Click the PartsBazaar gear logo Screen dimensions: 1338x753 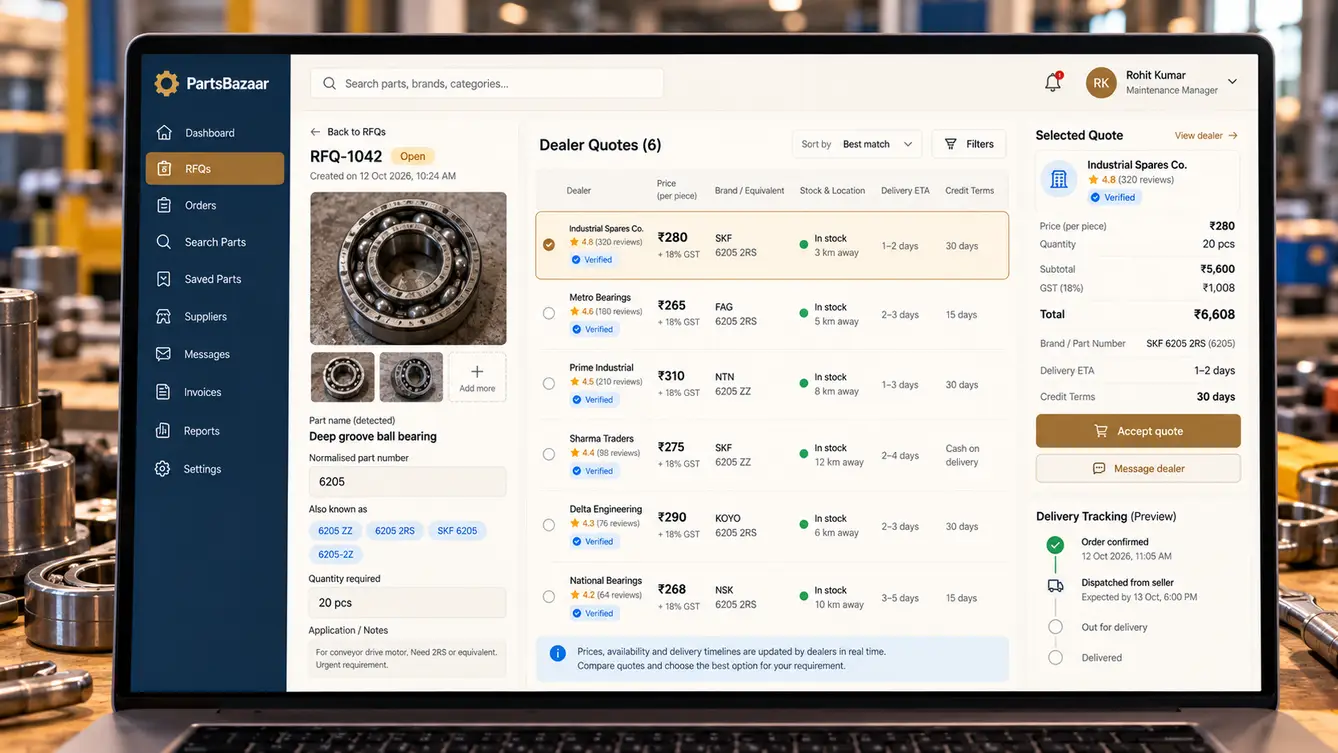click(167, 84)
